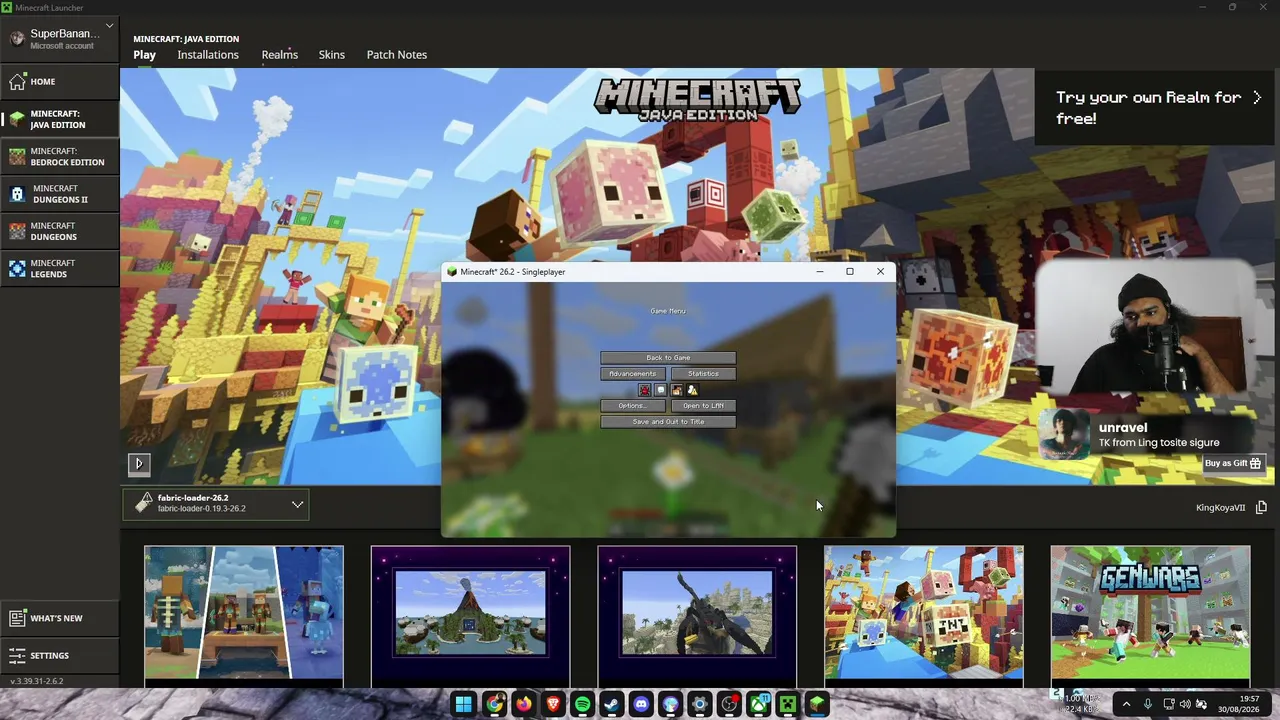1280x720 pixels.
Task: Open What's New in the sidebar
Action: 60,618
